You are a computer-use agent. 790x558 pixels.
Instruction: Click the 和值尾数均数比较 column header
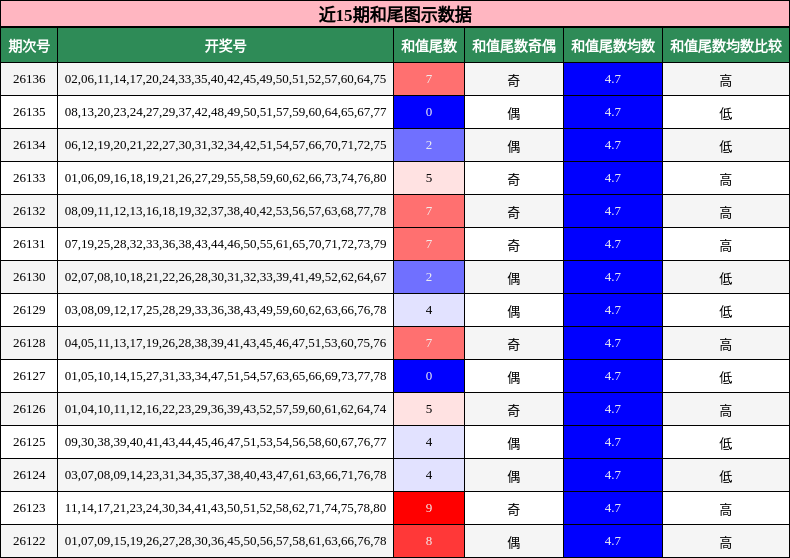[x=726, y=46]
